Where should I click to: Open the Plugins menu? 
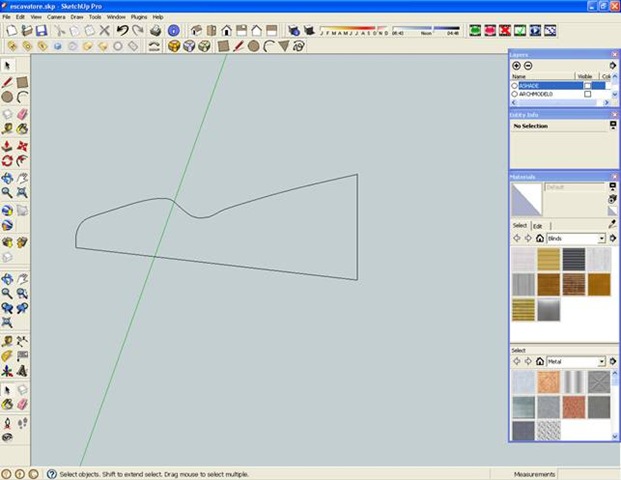point(139,17)
